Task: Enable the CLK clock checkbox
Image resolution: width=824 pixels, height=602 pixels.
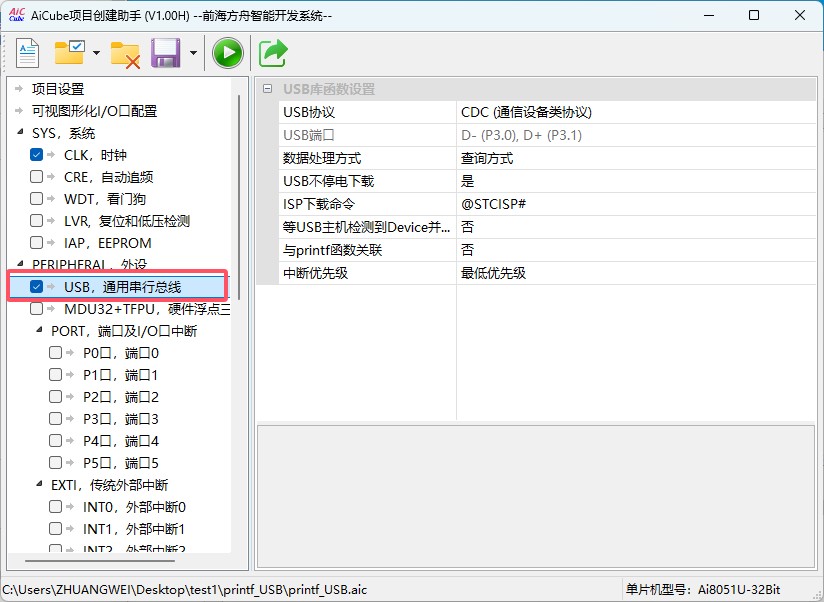Action: coord(36,154)
